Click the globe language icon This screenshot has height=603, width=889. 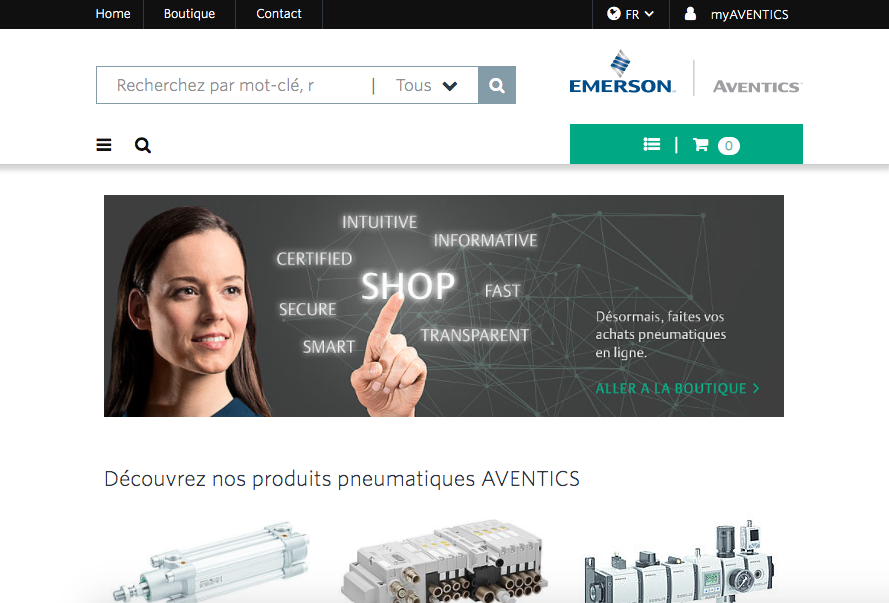(613, 14)
